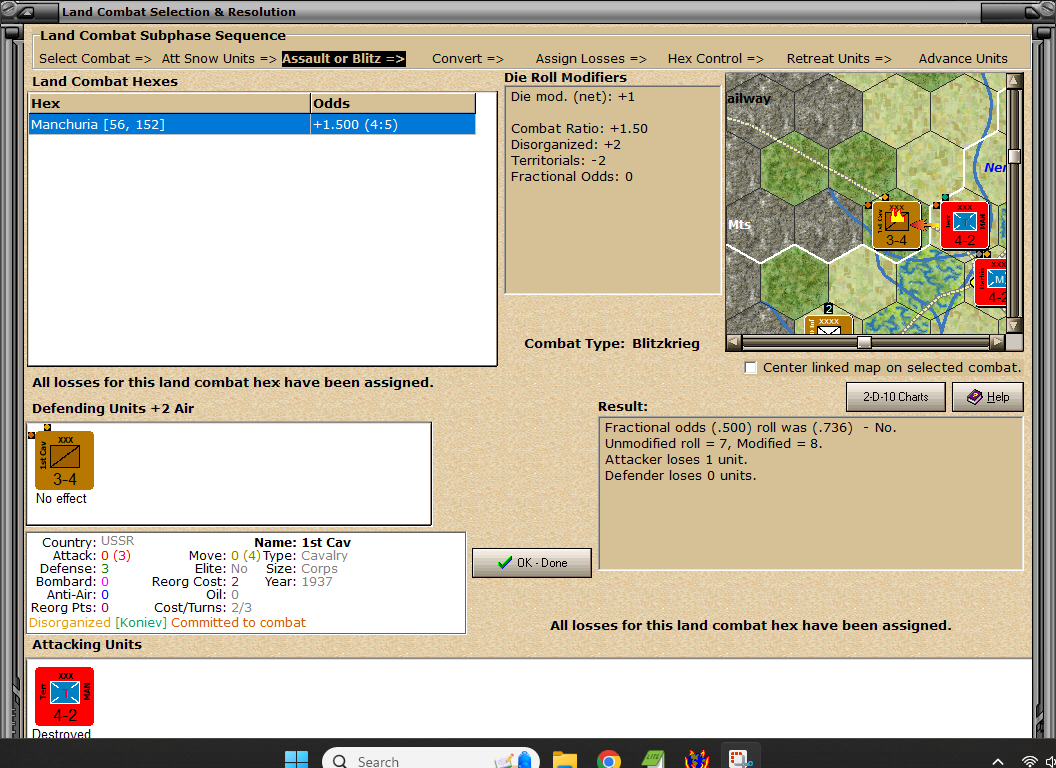Open the 2-D-10 Charts

click(896, 397)
